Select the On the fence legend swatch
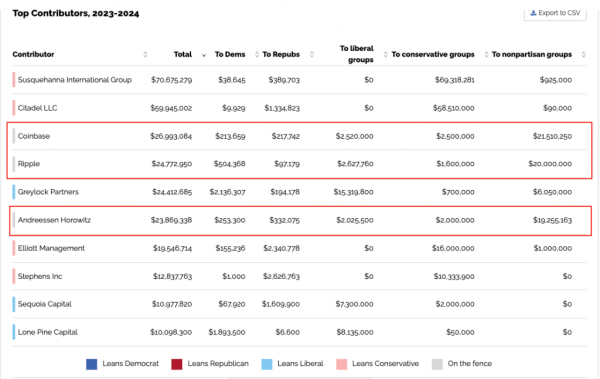 [437, 364]
